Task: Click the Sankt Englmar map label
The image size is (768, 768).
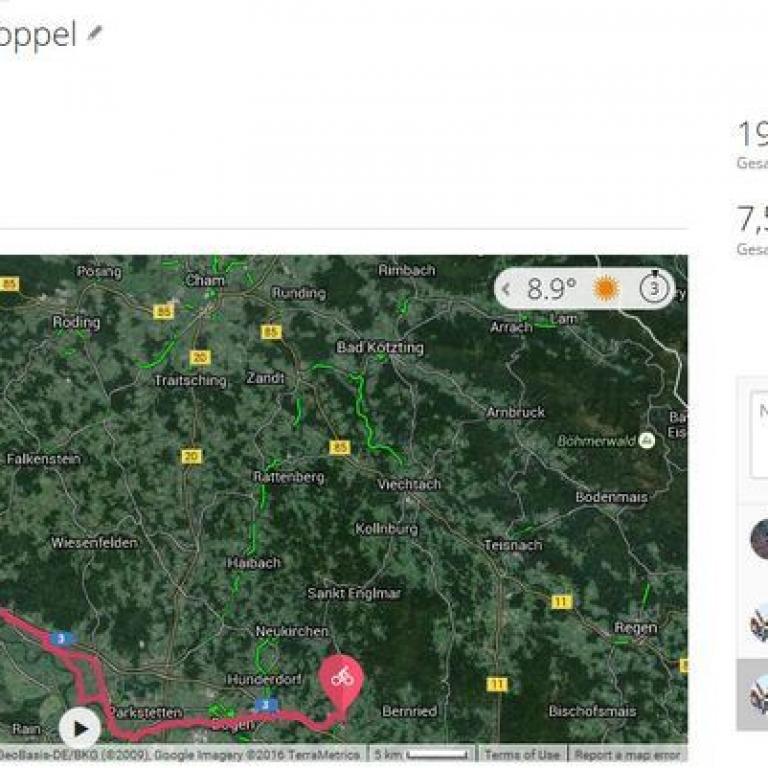Action: [354, 594]
